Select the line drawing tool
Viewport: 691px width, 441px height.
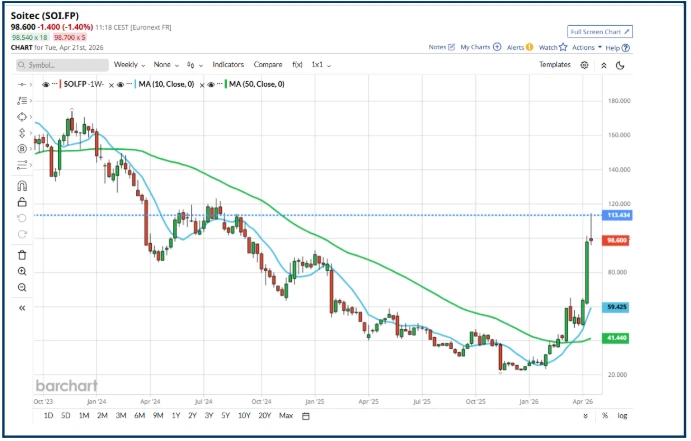[22, 85]
